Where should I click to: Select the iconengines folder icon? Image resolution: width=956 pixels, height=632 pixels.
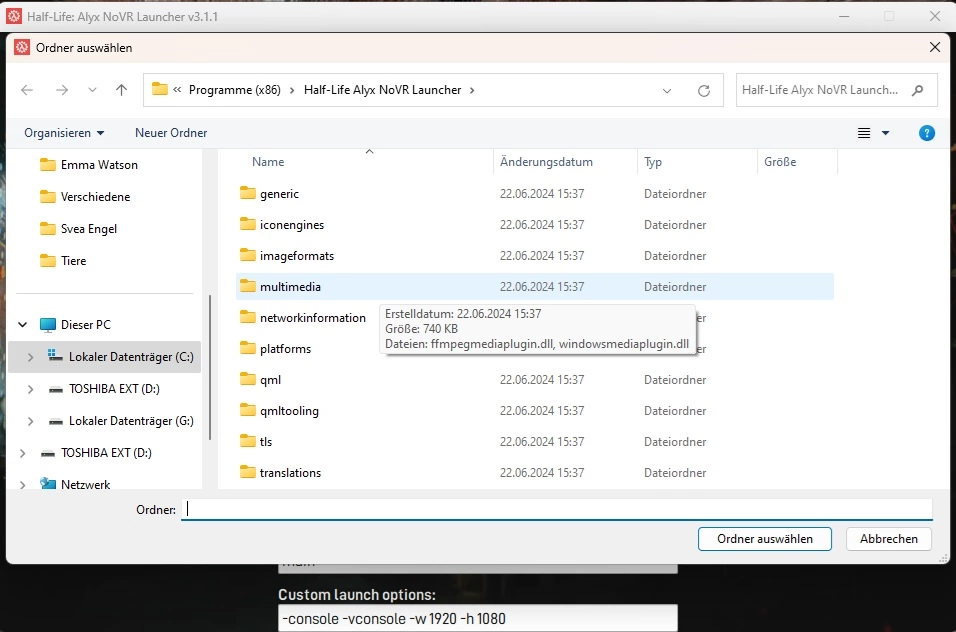click(248, 224)
